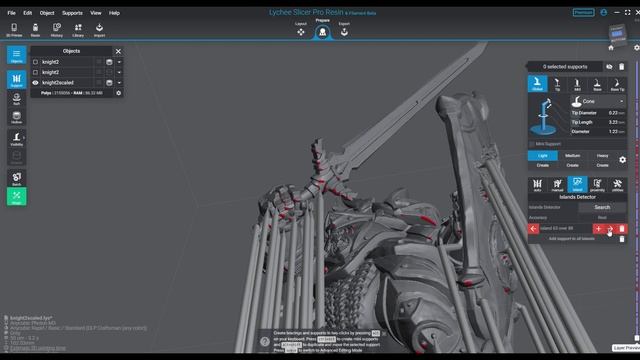
Task: Click Create under Light preset
Action: pos(542,165)
